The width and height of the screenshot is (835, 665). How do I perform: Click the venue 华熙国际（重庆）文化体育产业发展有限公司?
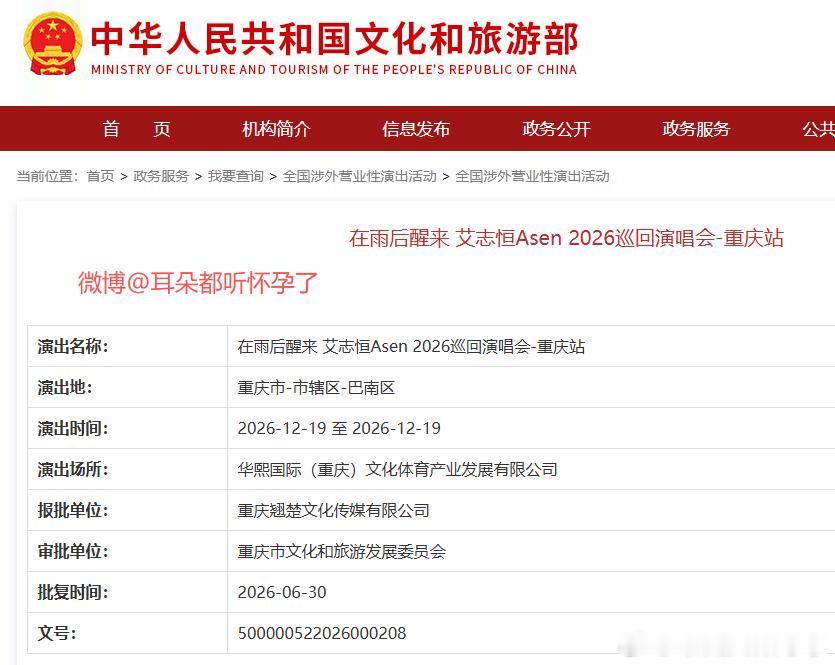[x=397, y=470]
